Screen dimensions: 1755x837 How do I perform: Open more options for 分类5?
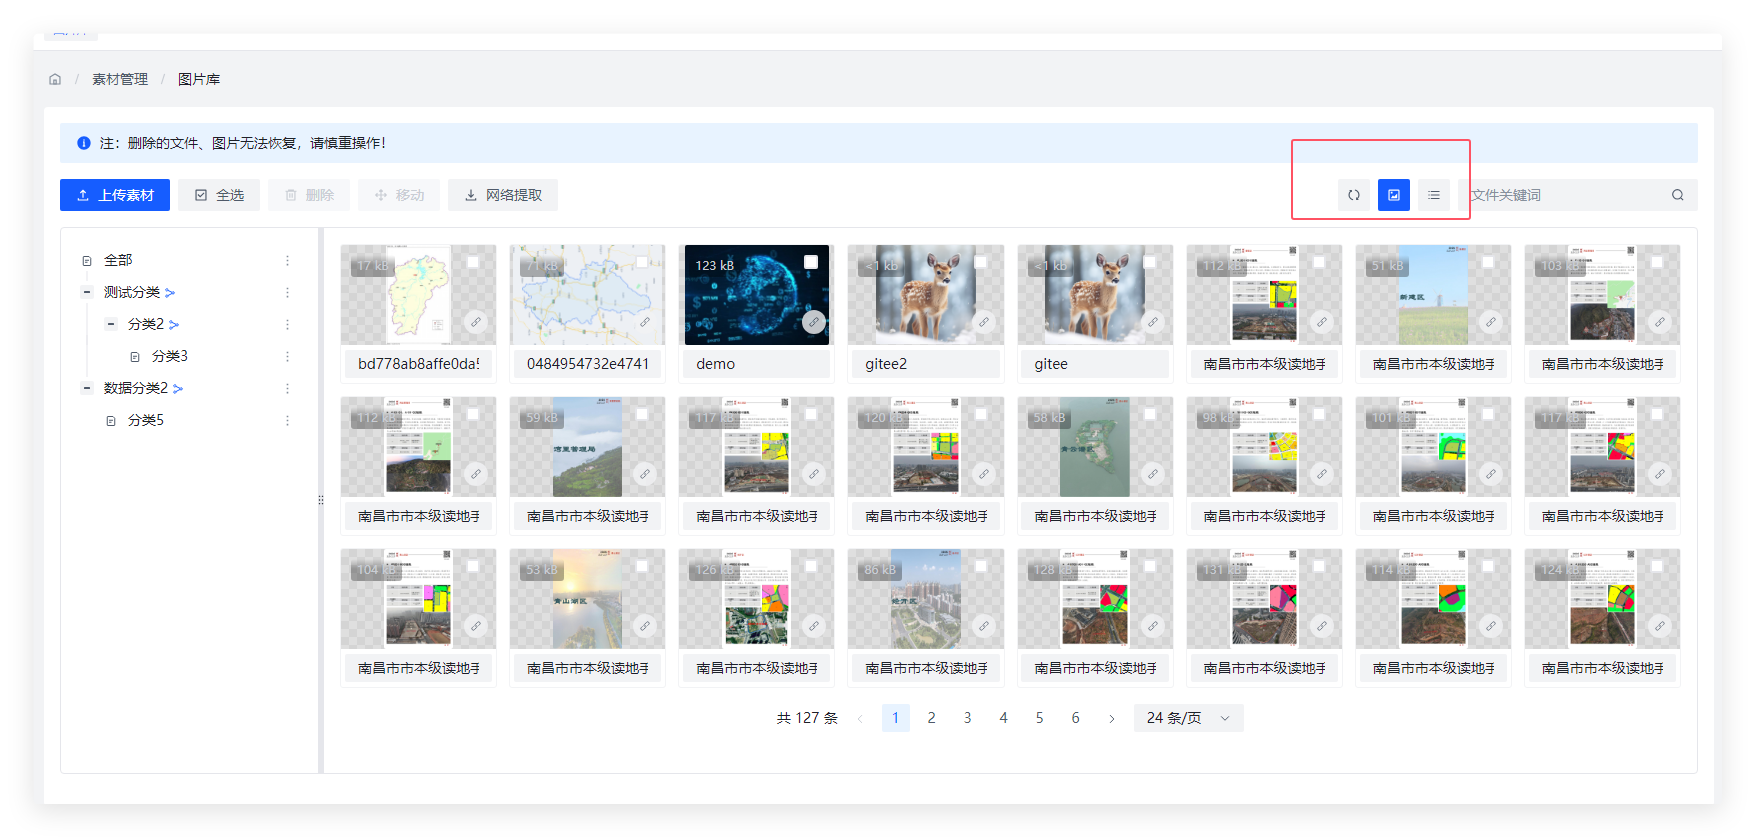(287, 420)
